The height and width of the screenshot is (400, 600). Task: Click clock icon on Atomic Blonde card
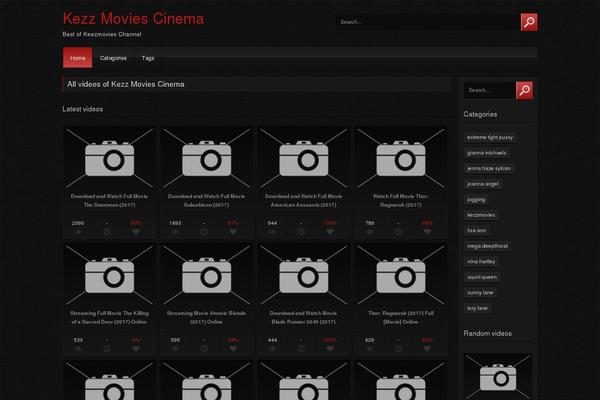tap(204, 349)
